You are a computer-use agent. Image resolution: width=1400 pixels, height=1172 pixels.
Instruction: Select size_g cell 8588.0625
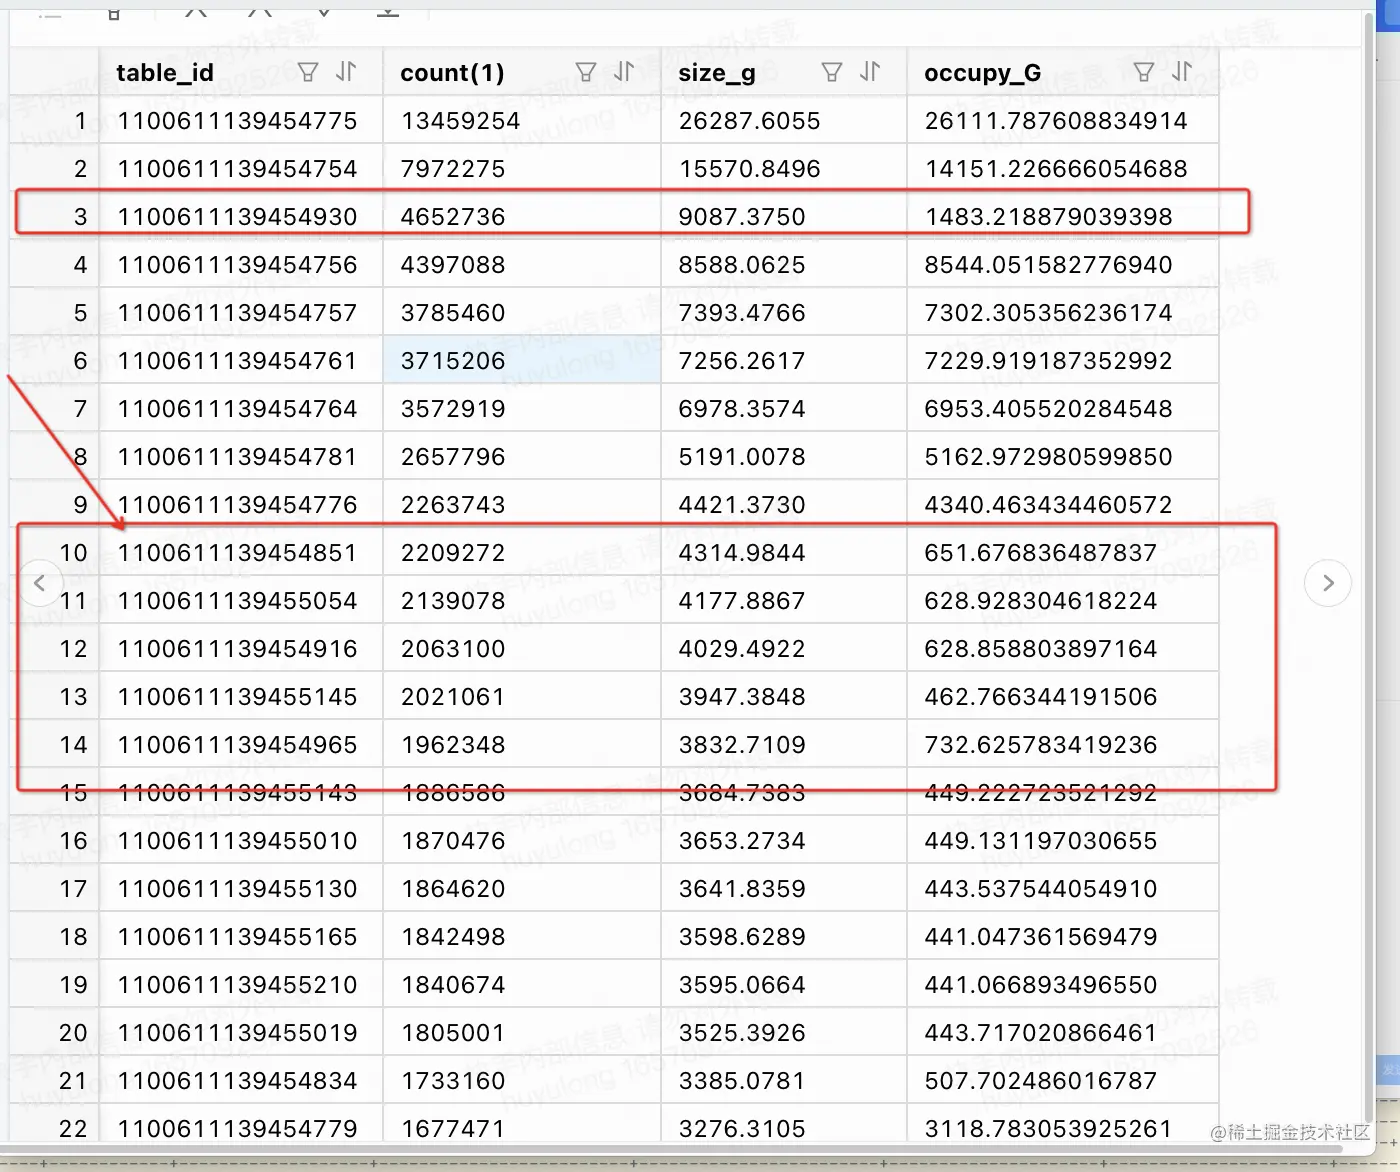pyautogui.click(x=784, y=265)
